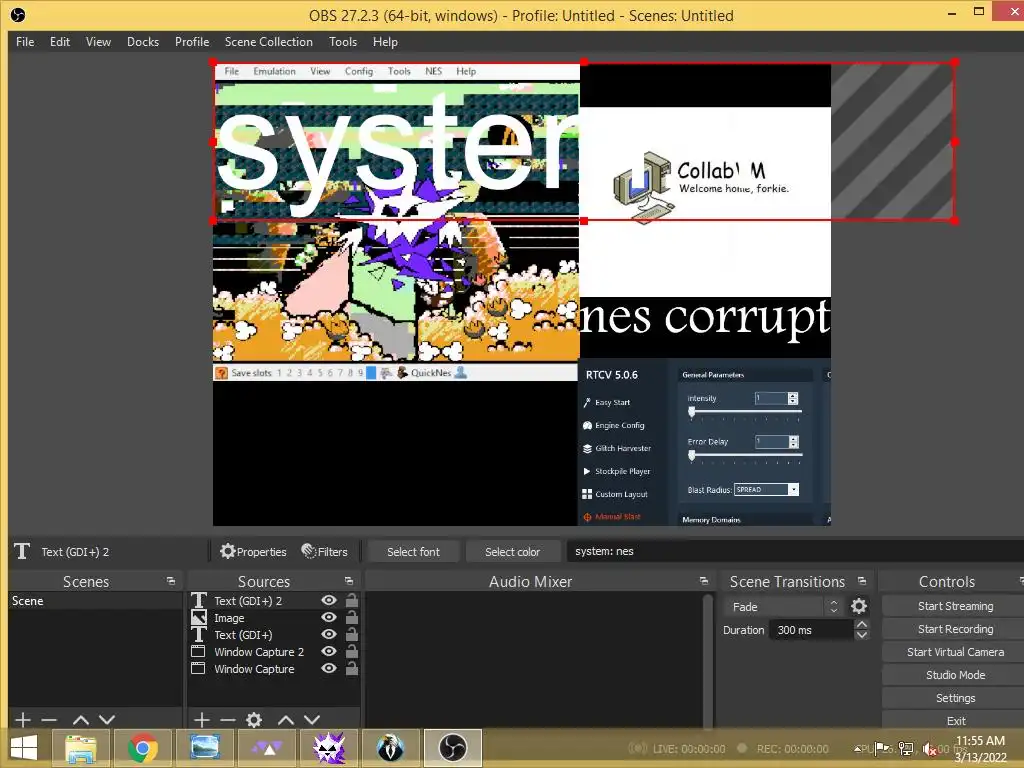1024x768 pixels.
Task: Open the Docks menu
Action: click(x=143, y=42)
